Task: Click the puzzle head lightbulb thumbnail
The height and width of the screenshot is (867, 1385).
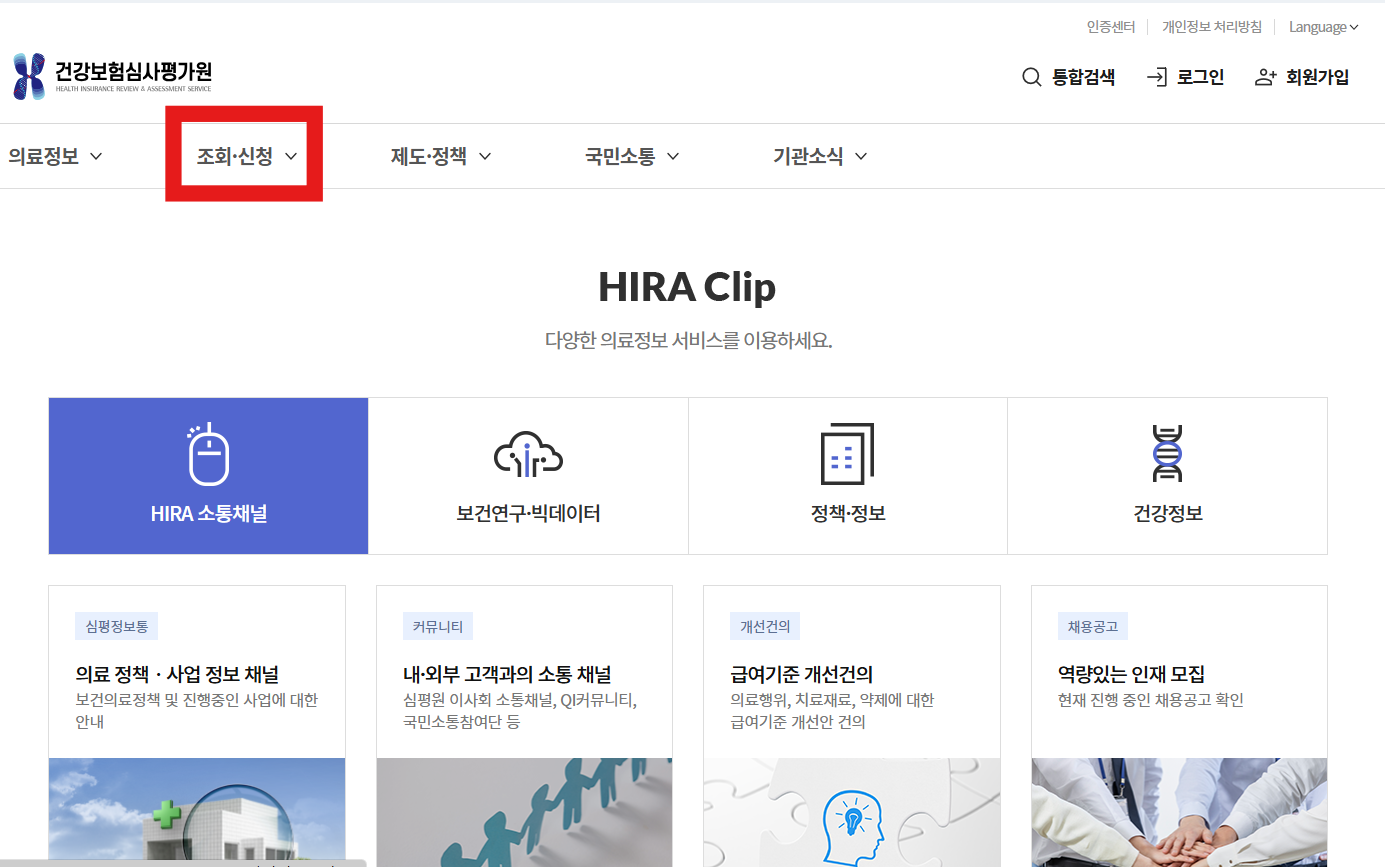Action: point(852,812)
